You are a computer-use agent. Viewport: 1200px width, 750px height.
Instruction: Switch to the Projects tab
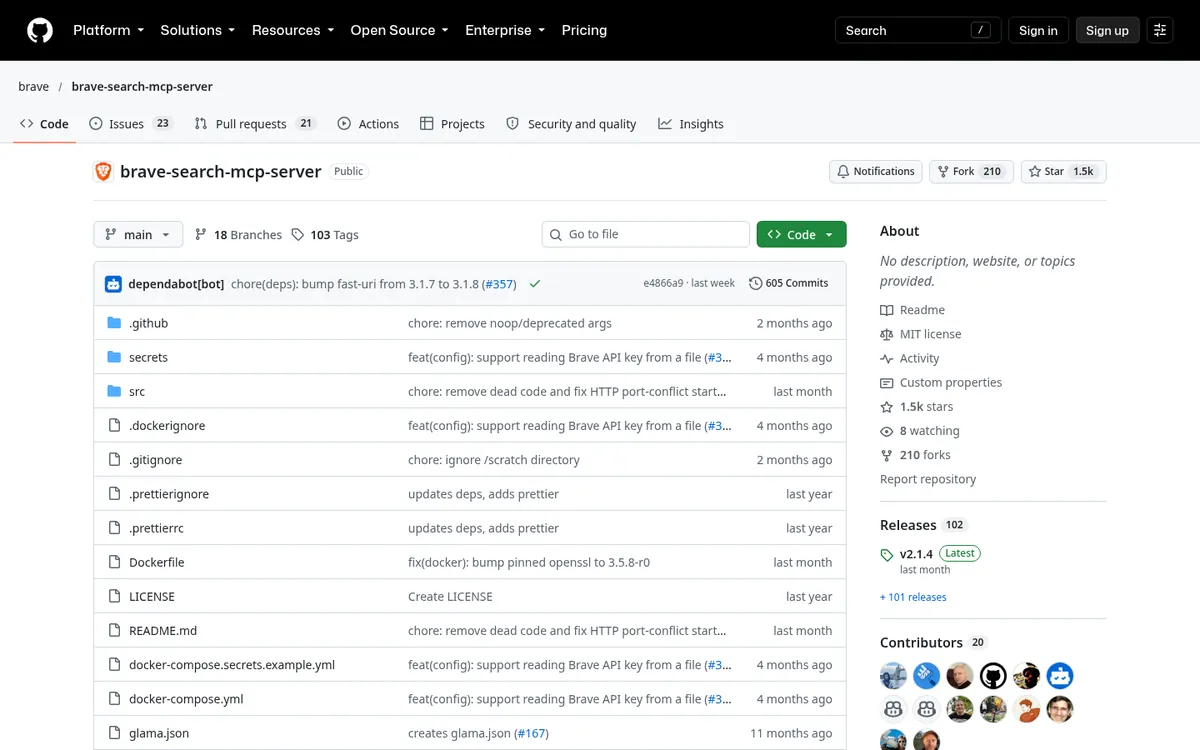pos(452,124)
